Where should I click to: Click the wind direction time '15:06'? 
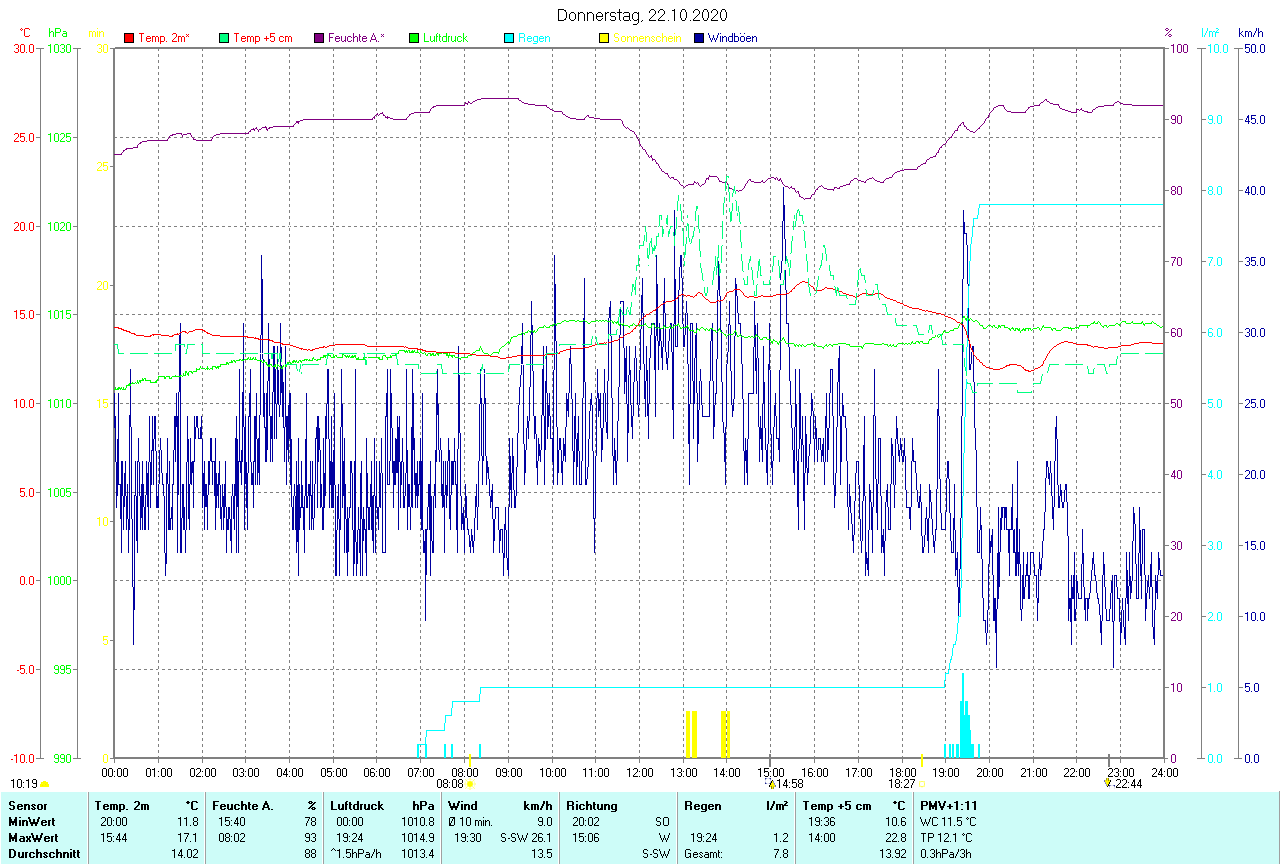pyautogui.click(x=587, y=838)
